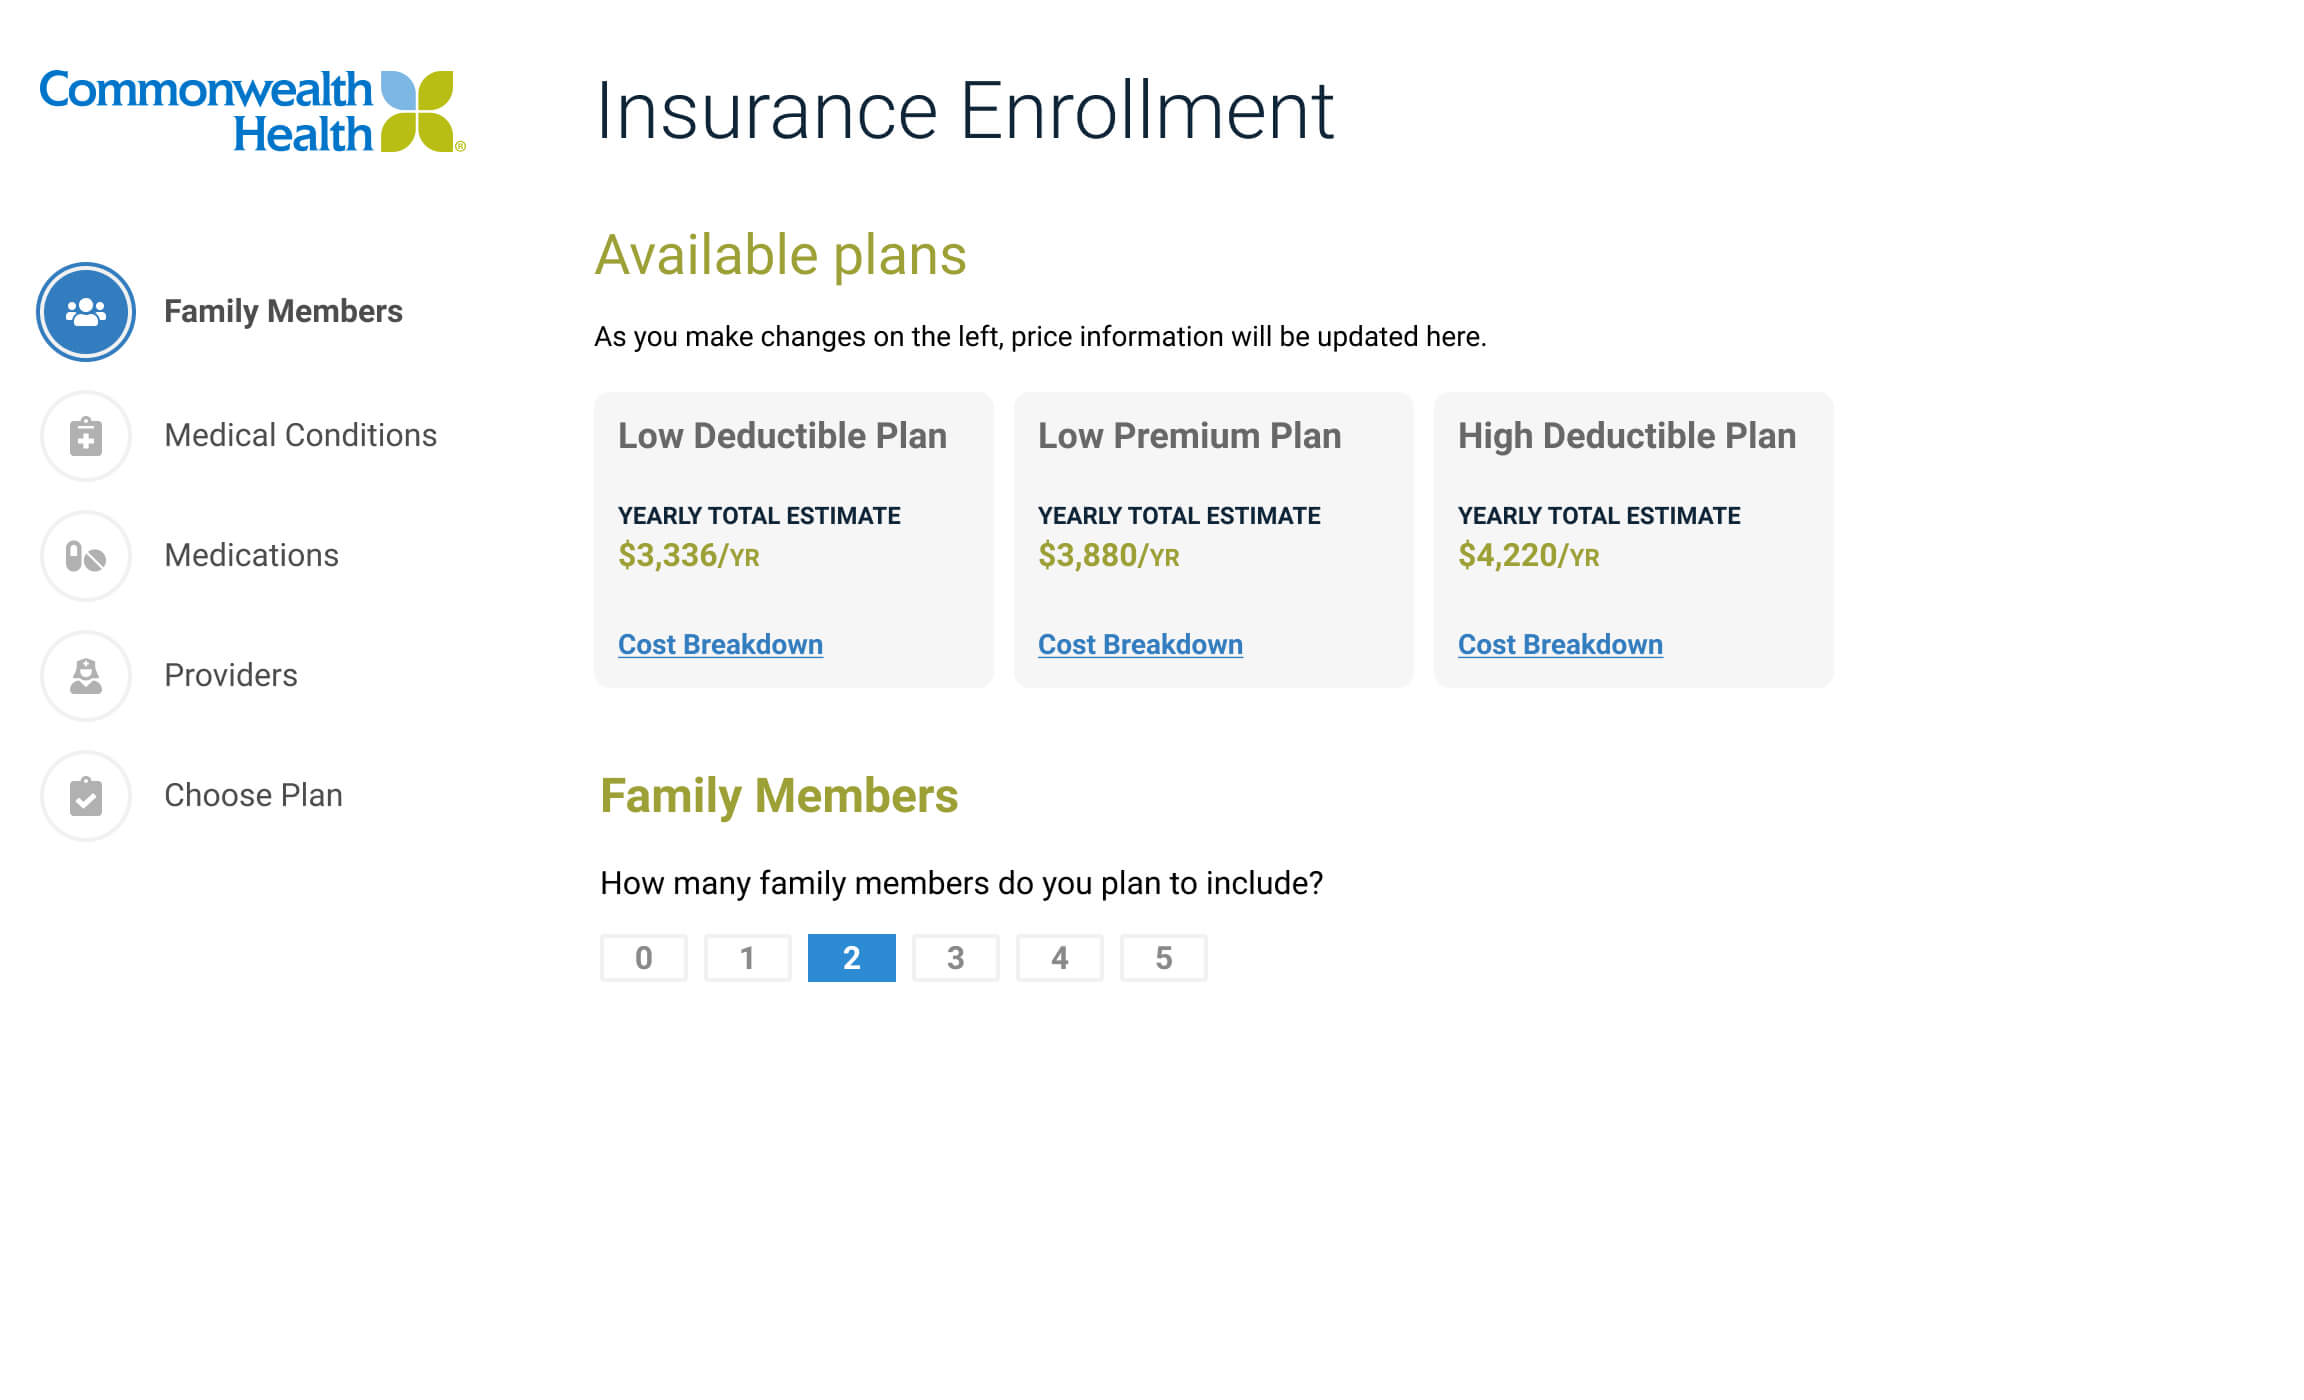Switch to the Providers step label
The image size is (2304, 1400).
[x=231, y=676]
